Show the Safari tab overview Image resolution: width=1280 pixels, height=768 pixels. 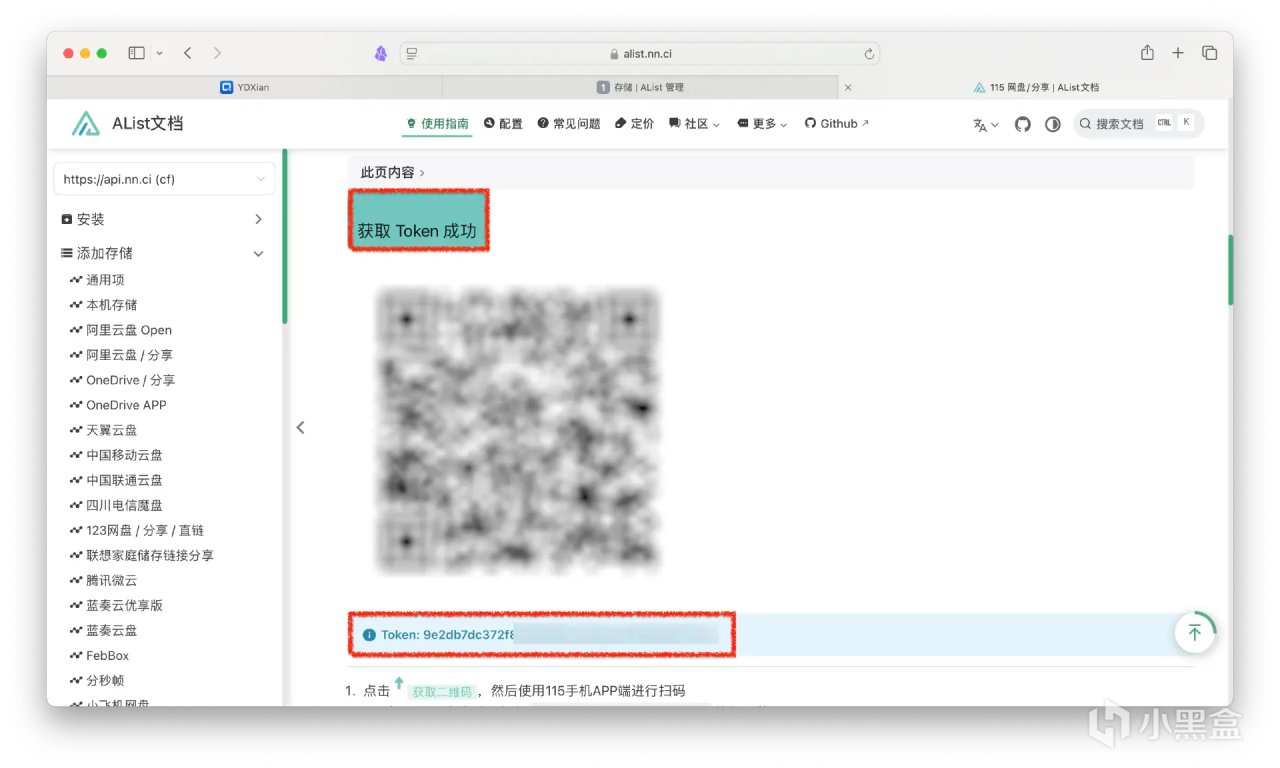click(1209, 53)
